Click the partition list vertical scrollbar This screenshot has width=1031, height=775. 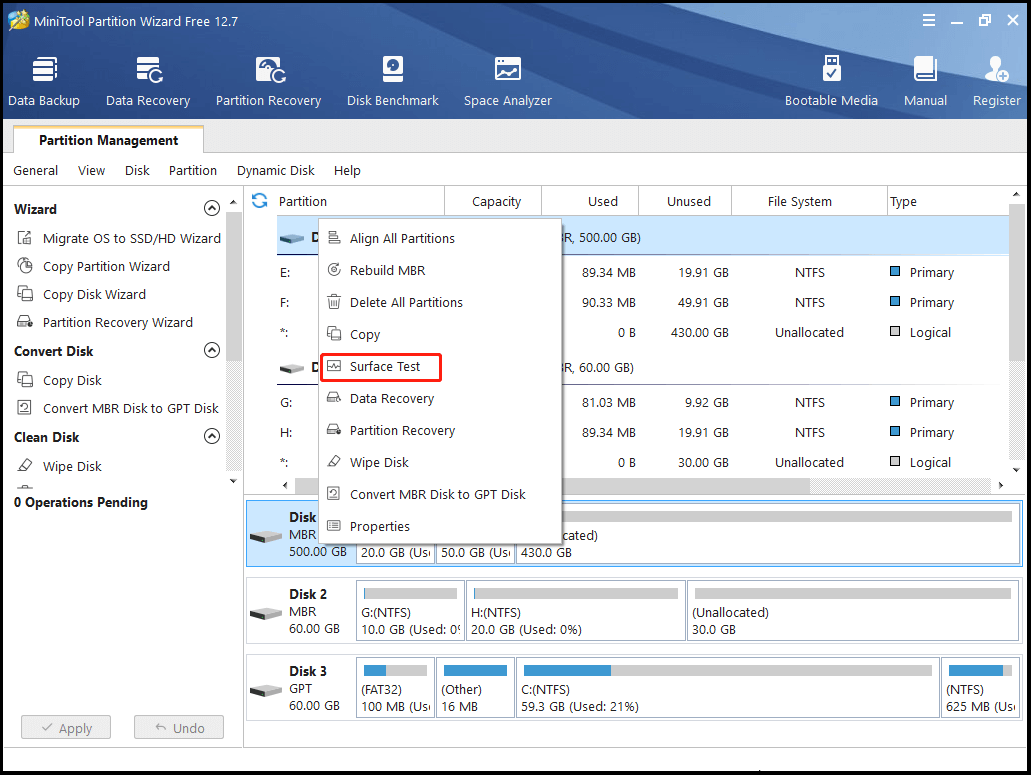1016,283
